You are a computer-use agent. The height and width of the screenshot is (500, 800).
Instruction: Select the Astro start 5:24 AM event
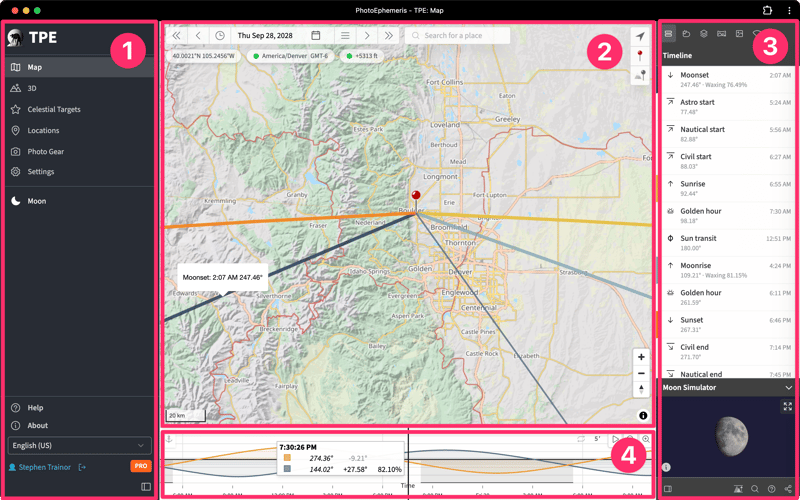point(728,107)
